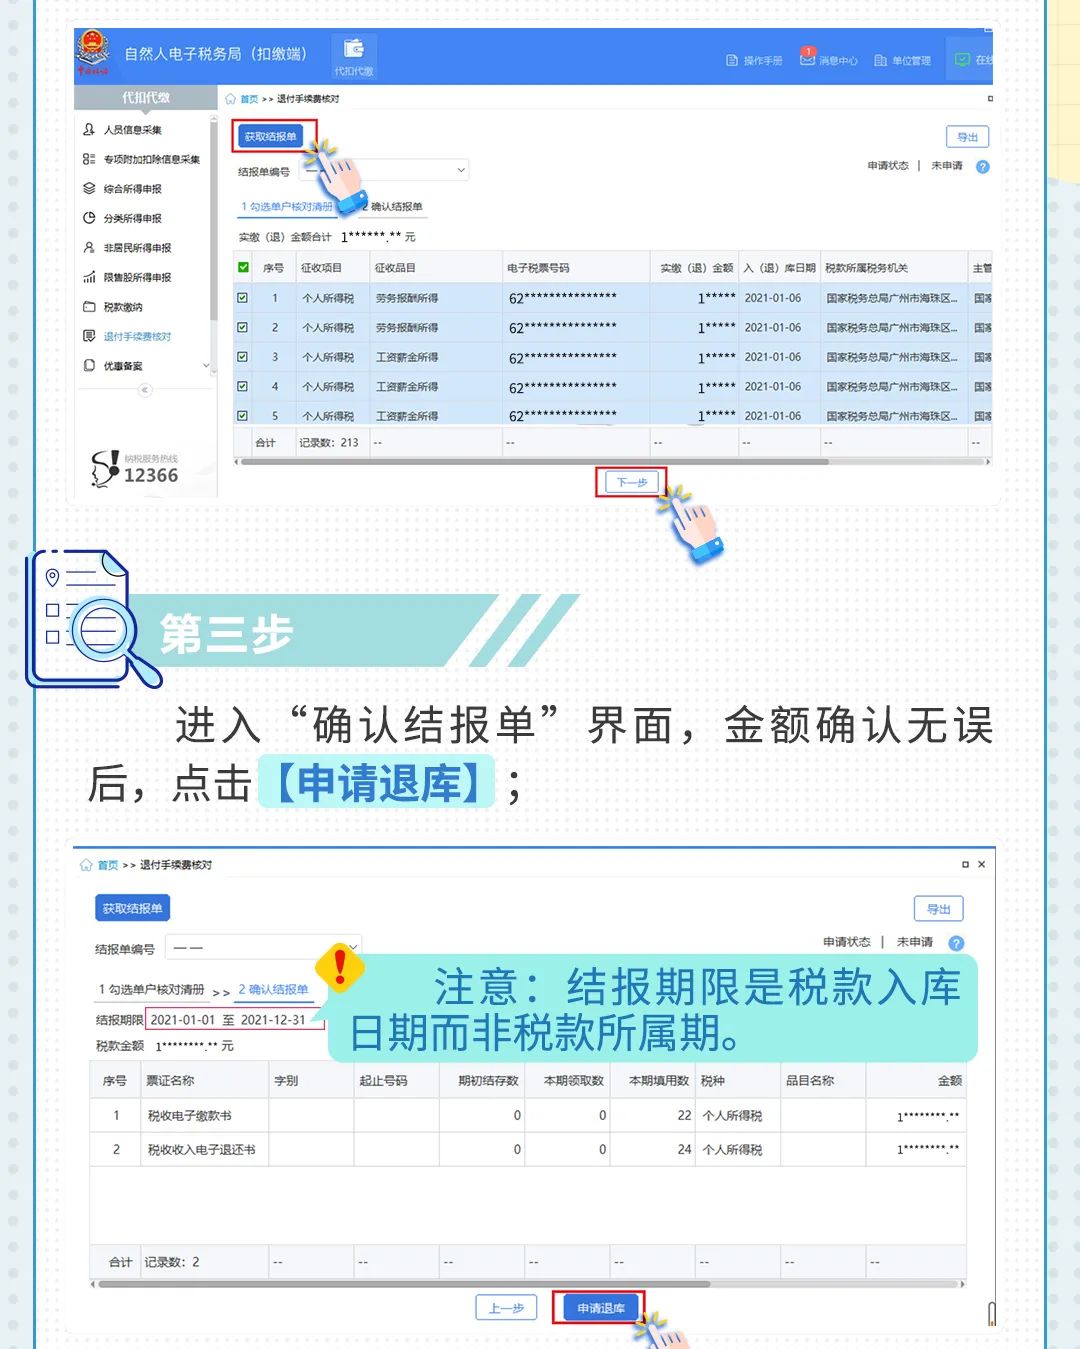
Task: Switch to tab 1 勾选单户核对清册 in upper screenshot
Action: [x=286, y=207]
